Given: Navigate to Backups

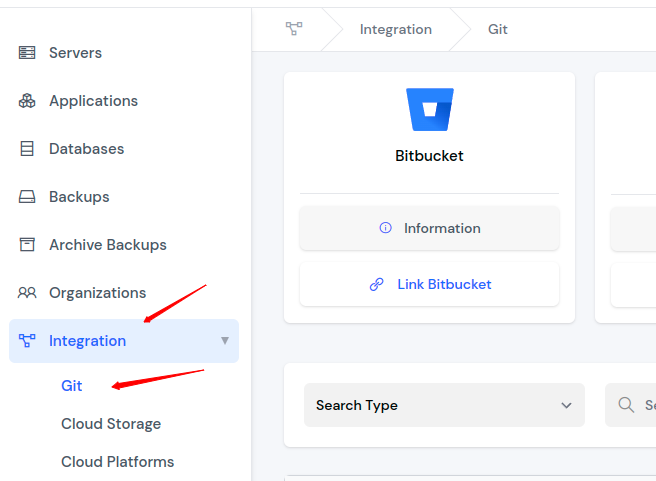Looking at the screenshot, I should [x=79, y=197].
